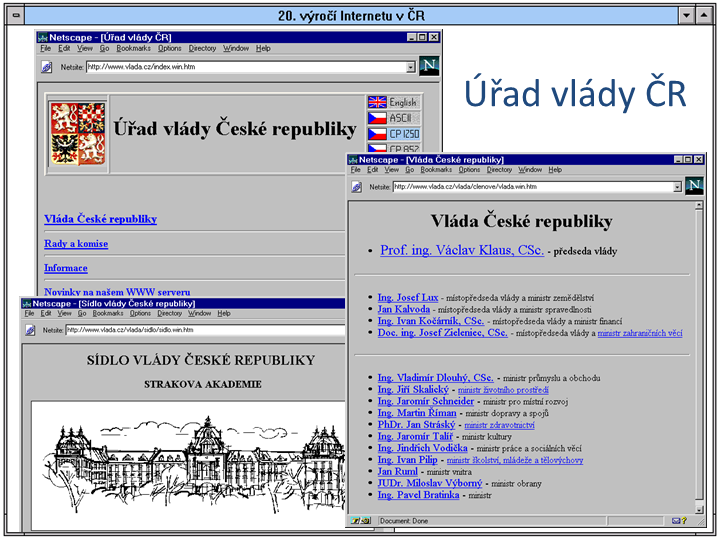The height and width of the screenshot is (540, 720).
Task: Click the location link icon beside index.win.htm address
Action: 46,67
